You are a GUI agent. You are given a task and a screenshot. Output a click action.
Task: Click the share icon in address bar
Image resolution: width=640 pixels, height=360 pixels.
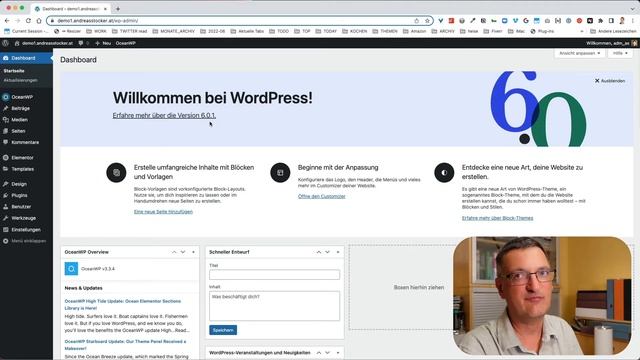point(416,20)
